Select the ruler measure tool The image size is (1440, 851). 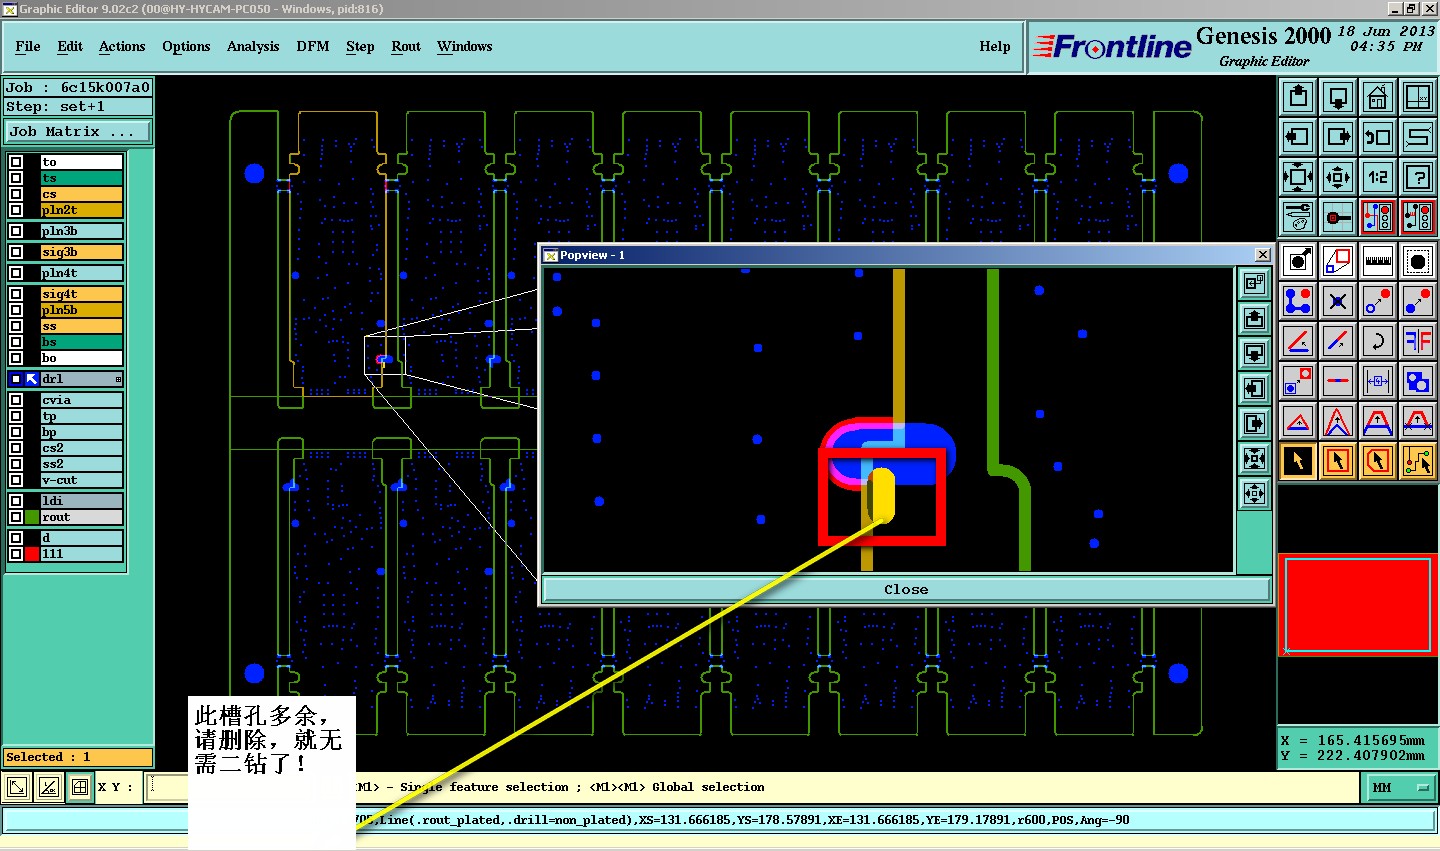pos(1378,262)
